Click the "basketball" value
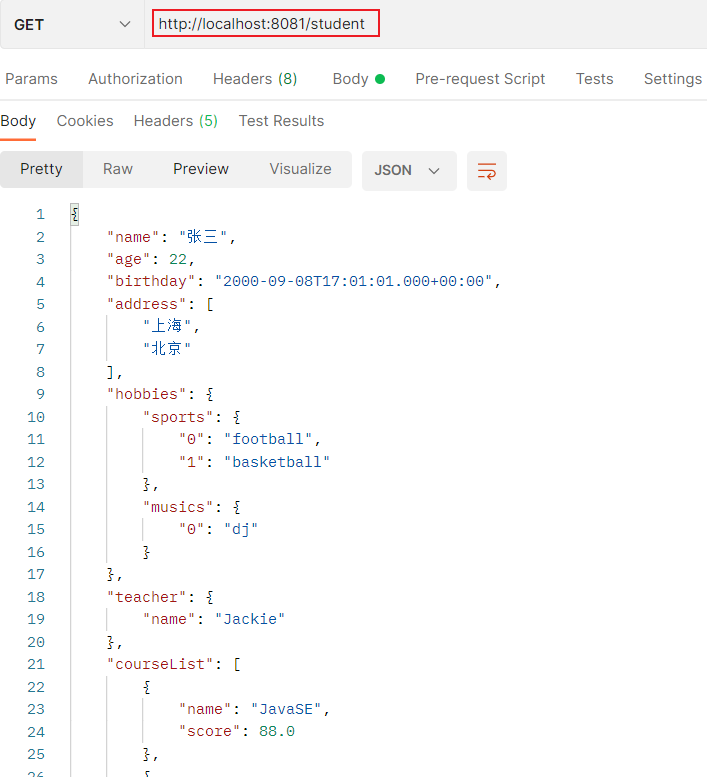The image size is (707, 777). (x=276, y=462)
